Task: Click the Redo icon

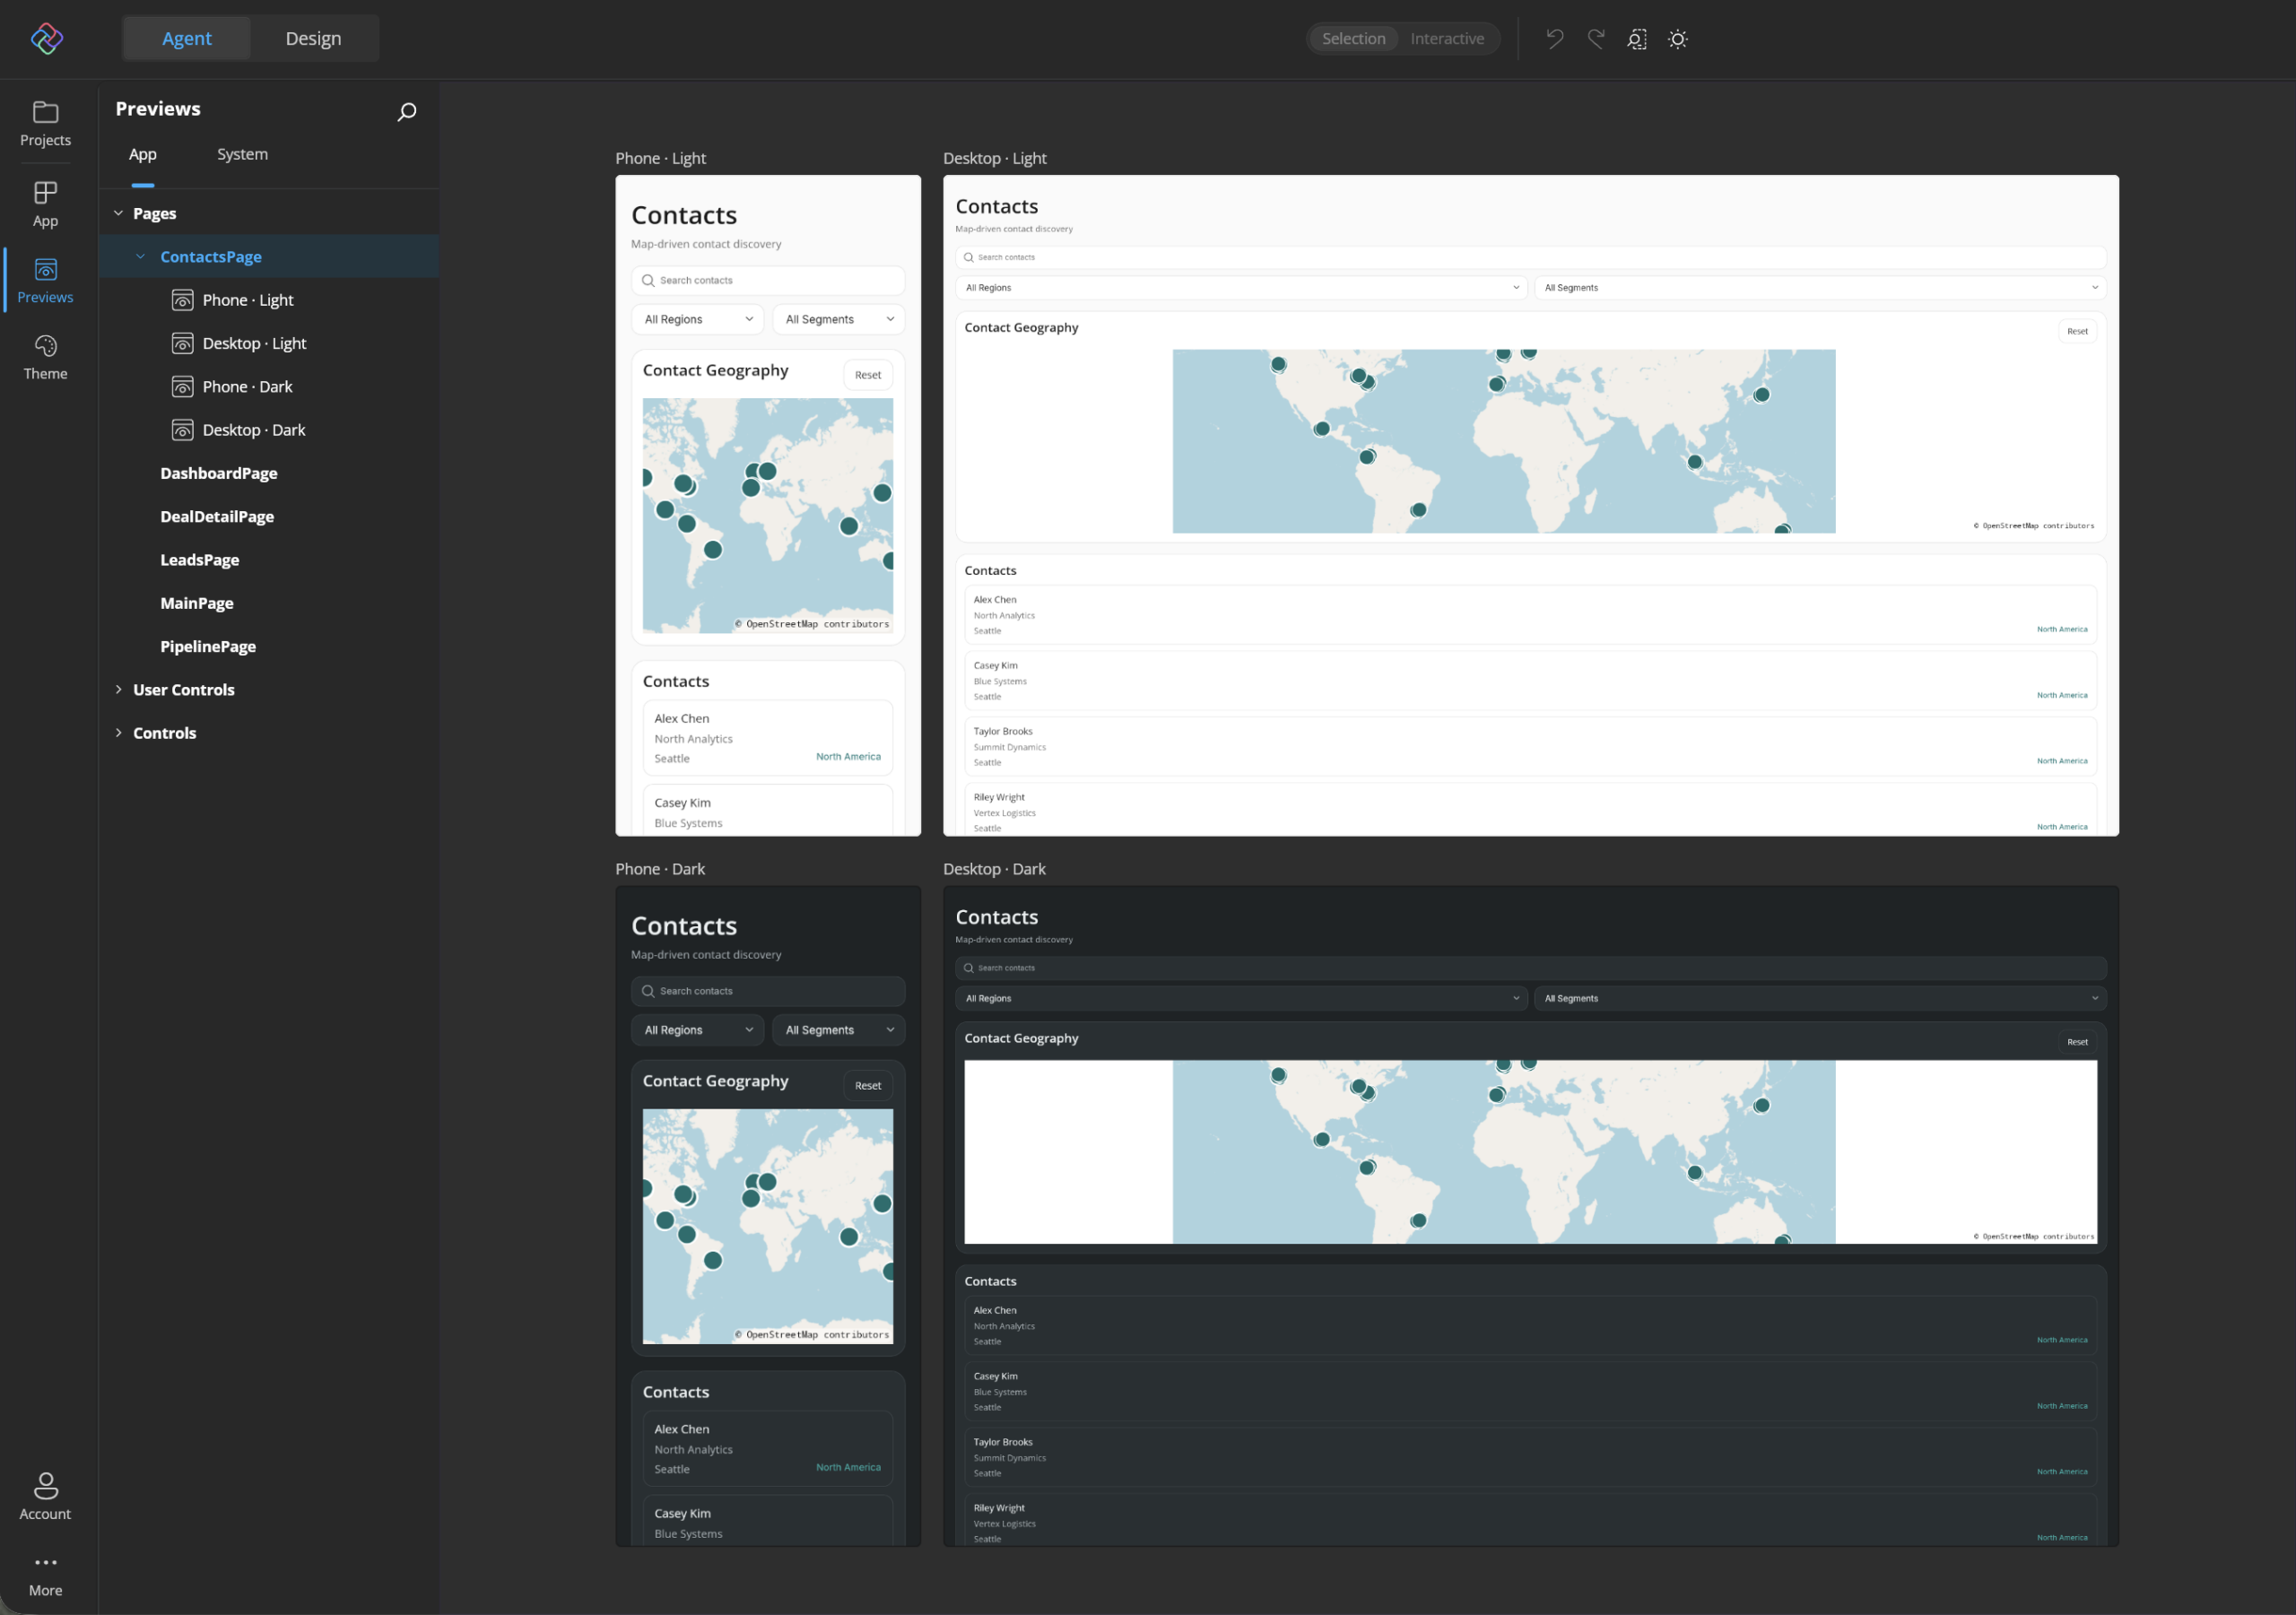Action: point(1595,39)
